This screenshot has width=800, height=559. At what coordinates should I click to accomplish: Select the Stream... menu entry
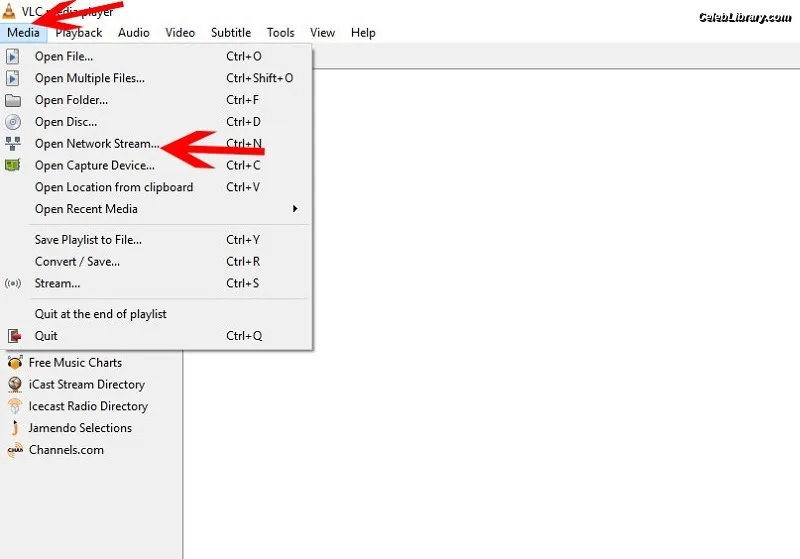[x=156, y=283]
